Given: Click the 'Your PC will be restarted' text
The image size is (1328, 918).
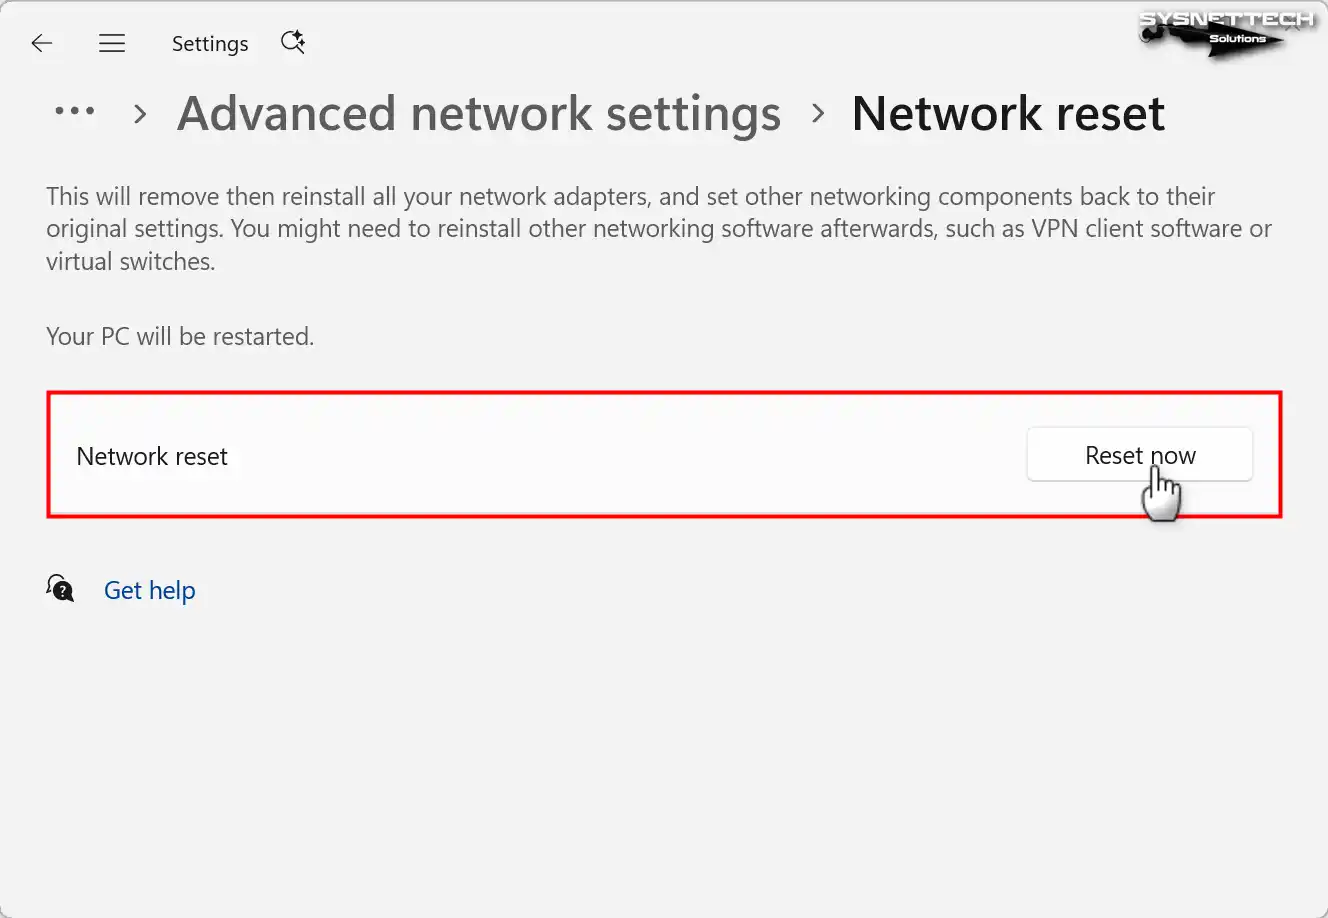Looking at the screenshot, I should point(180,337).
